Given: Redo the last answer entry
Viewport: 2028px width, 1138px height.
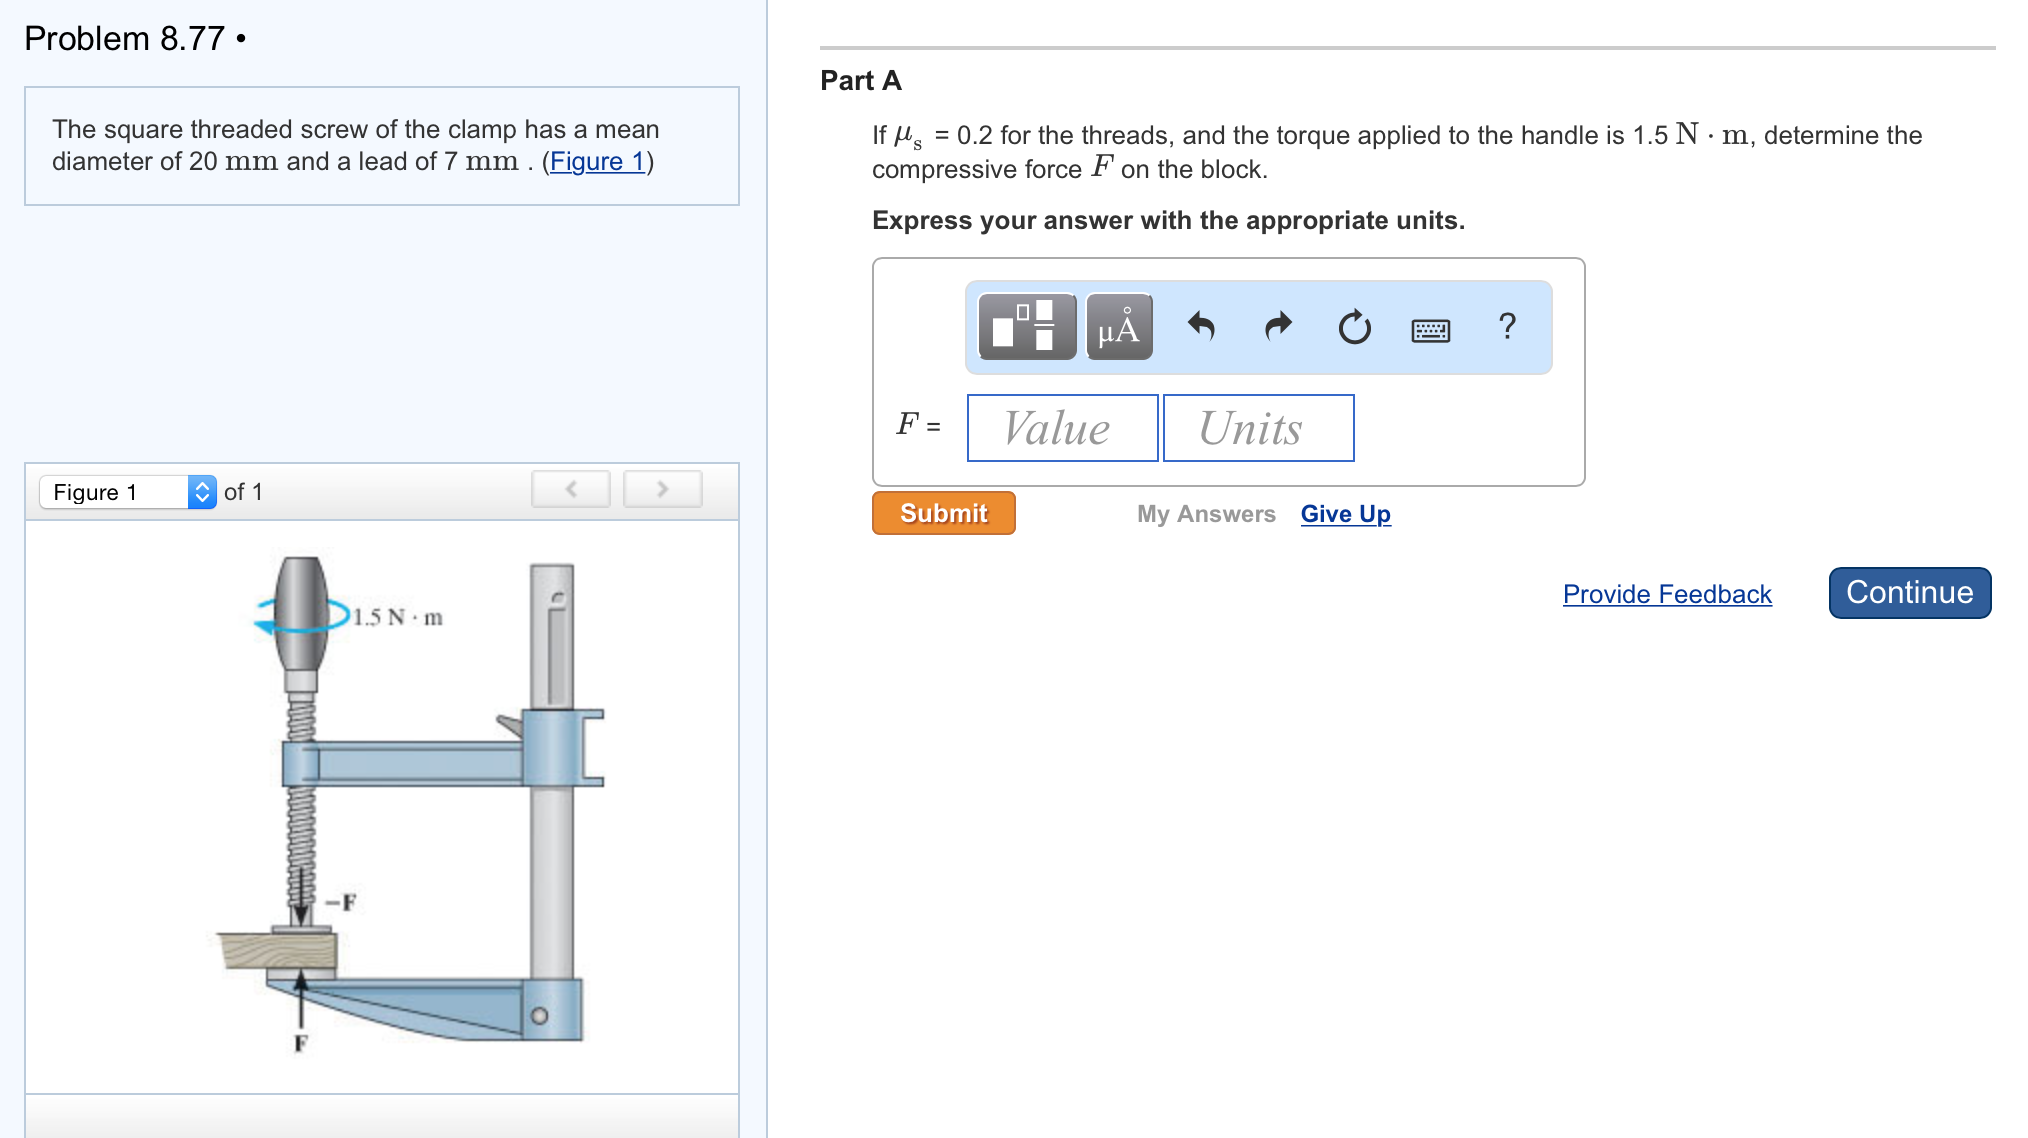Looking at the screenshot, I should (1276, 327).
